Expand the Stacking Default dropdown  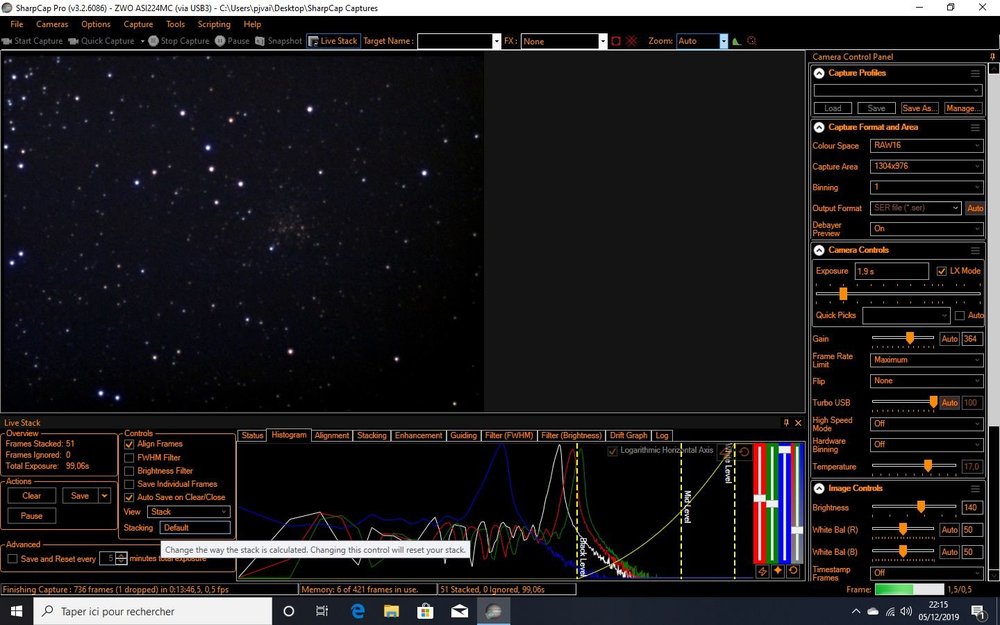pos(194,527)
